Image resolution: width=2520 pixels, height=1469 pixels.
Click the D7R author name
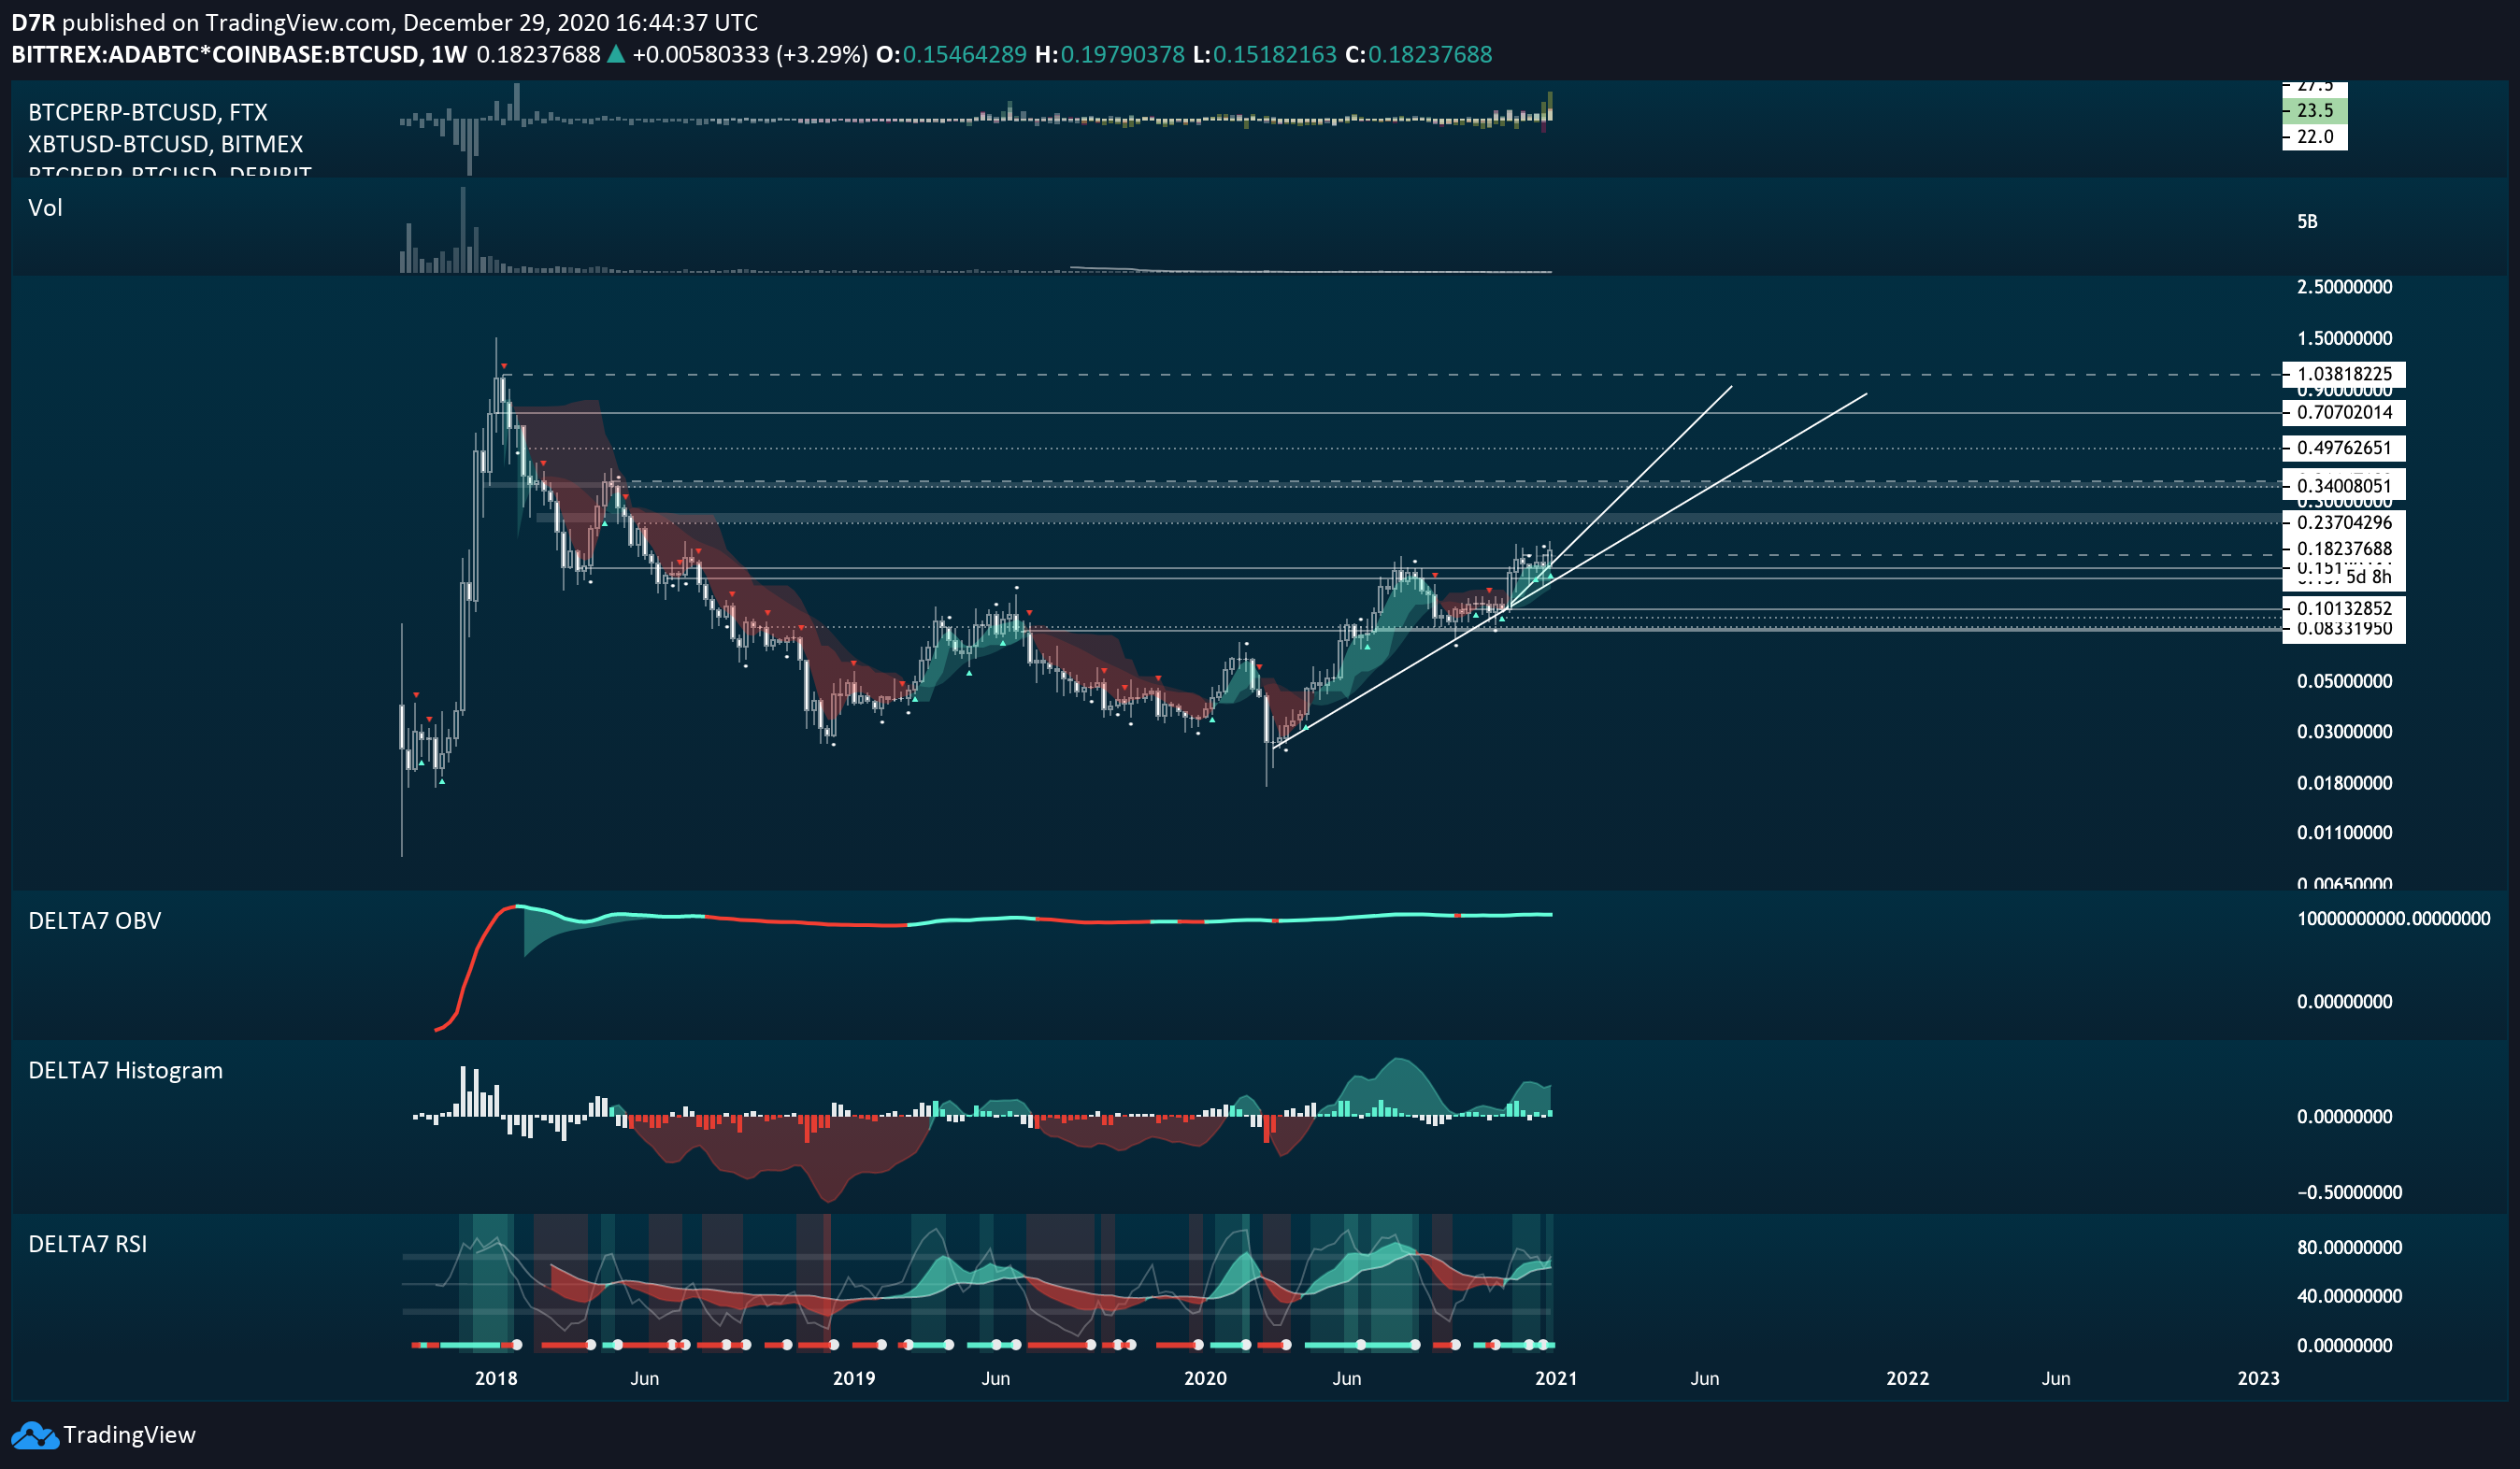click(33, 22)
